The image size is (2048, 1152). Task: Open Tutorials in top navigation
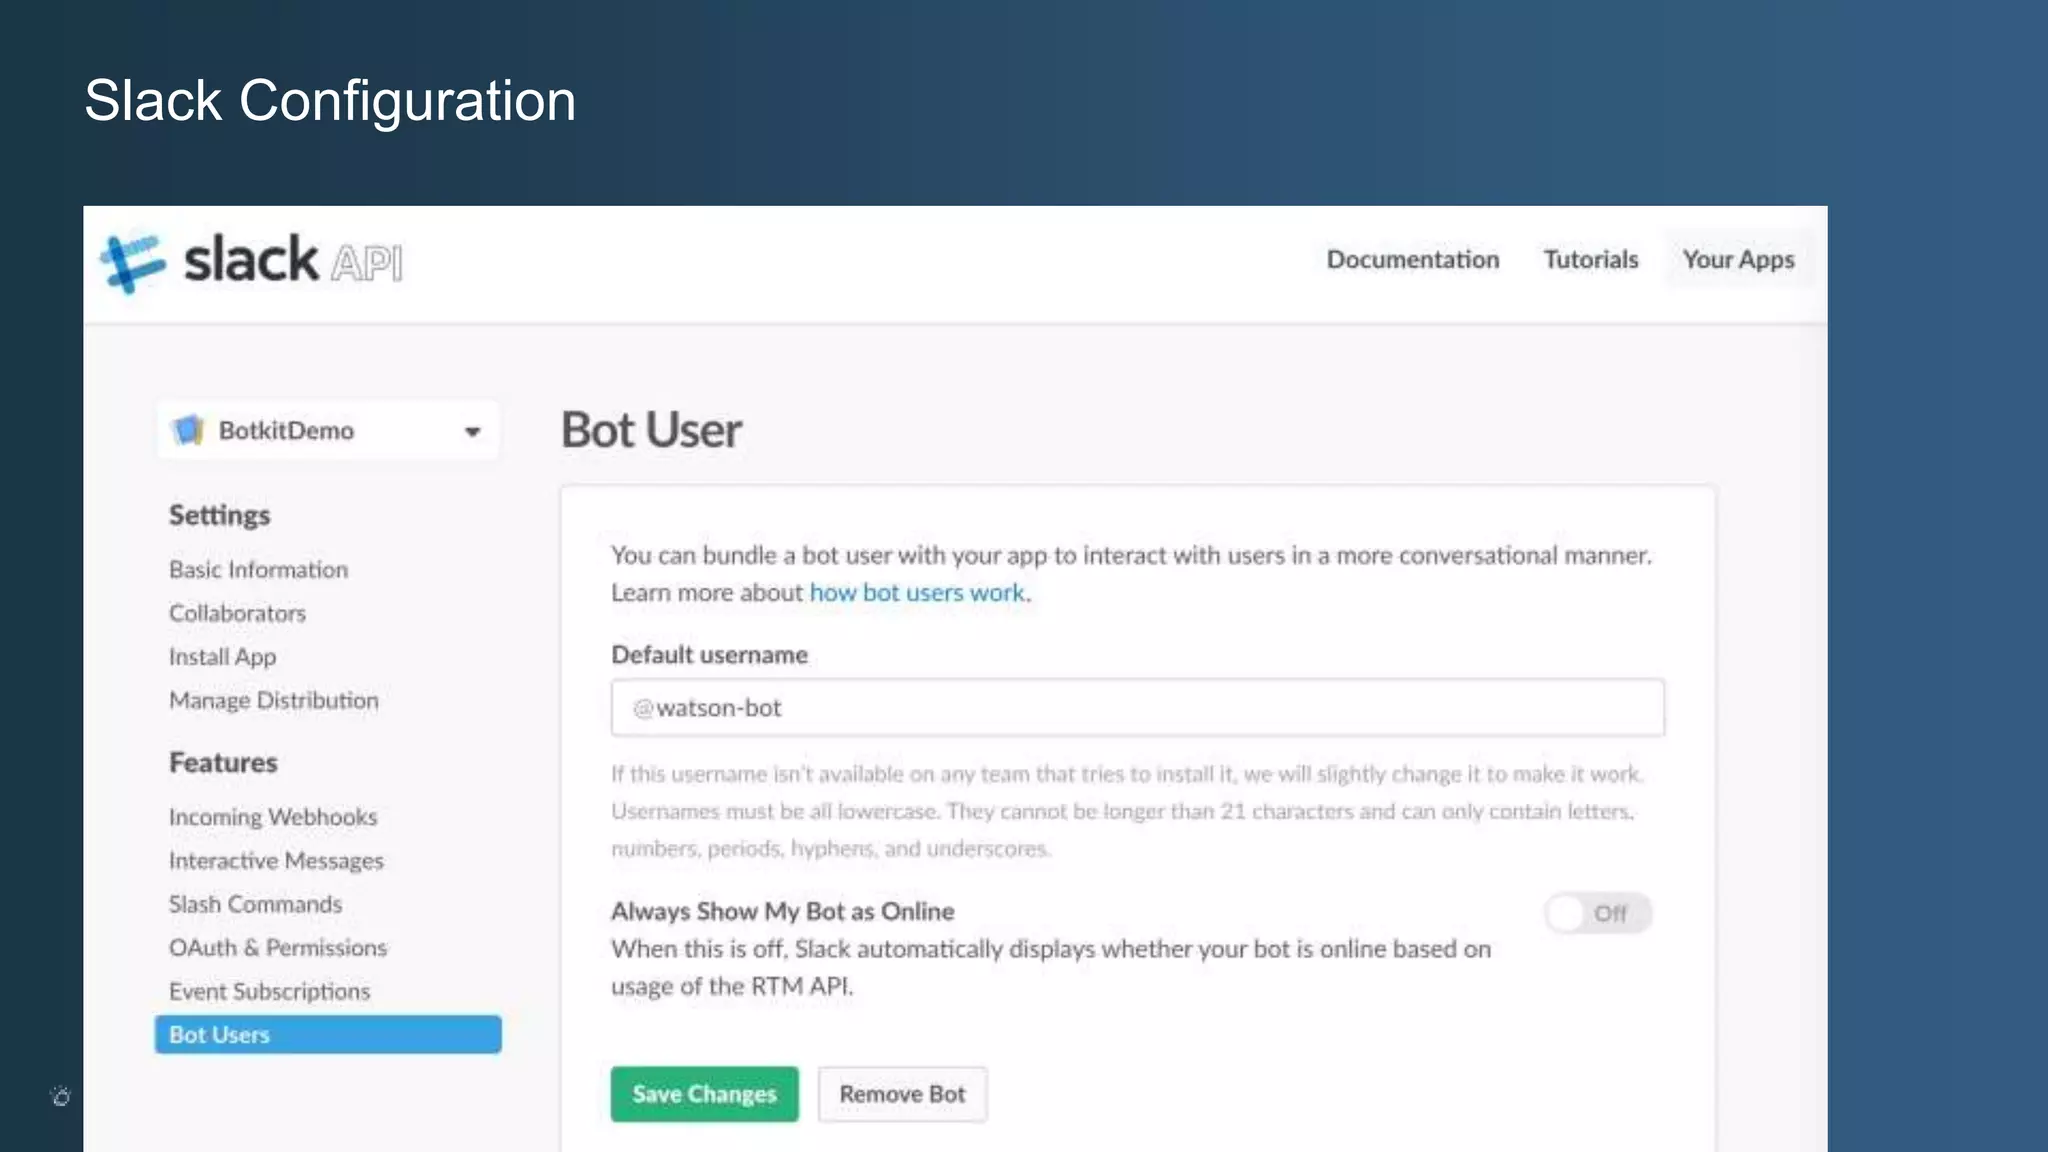point(1591,259)
